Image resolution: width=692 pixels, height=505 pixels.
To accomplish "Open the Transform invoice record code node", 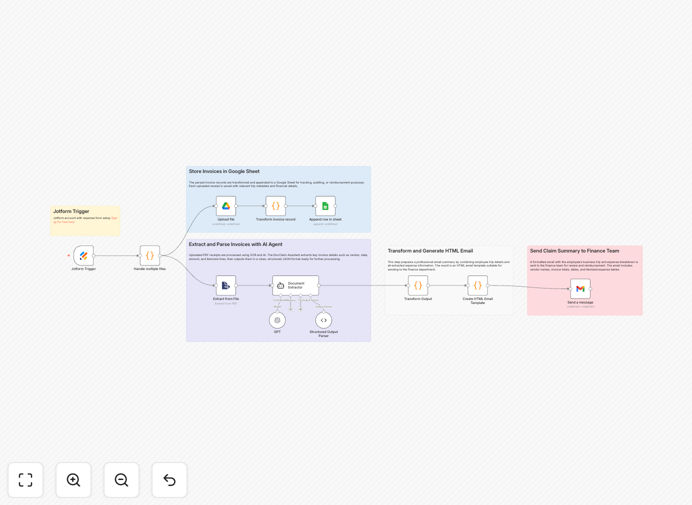I will pyautogui.click(x=276, y=206).
